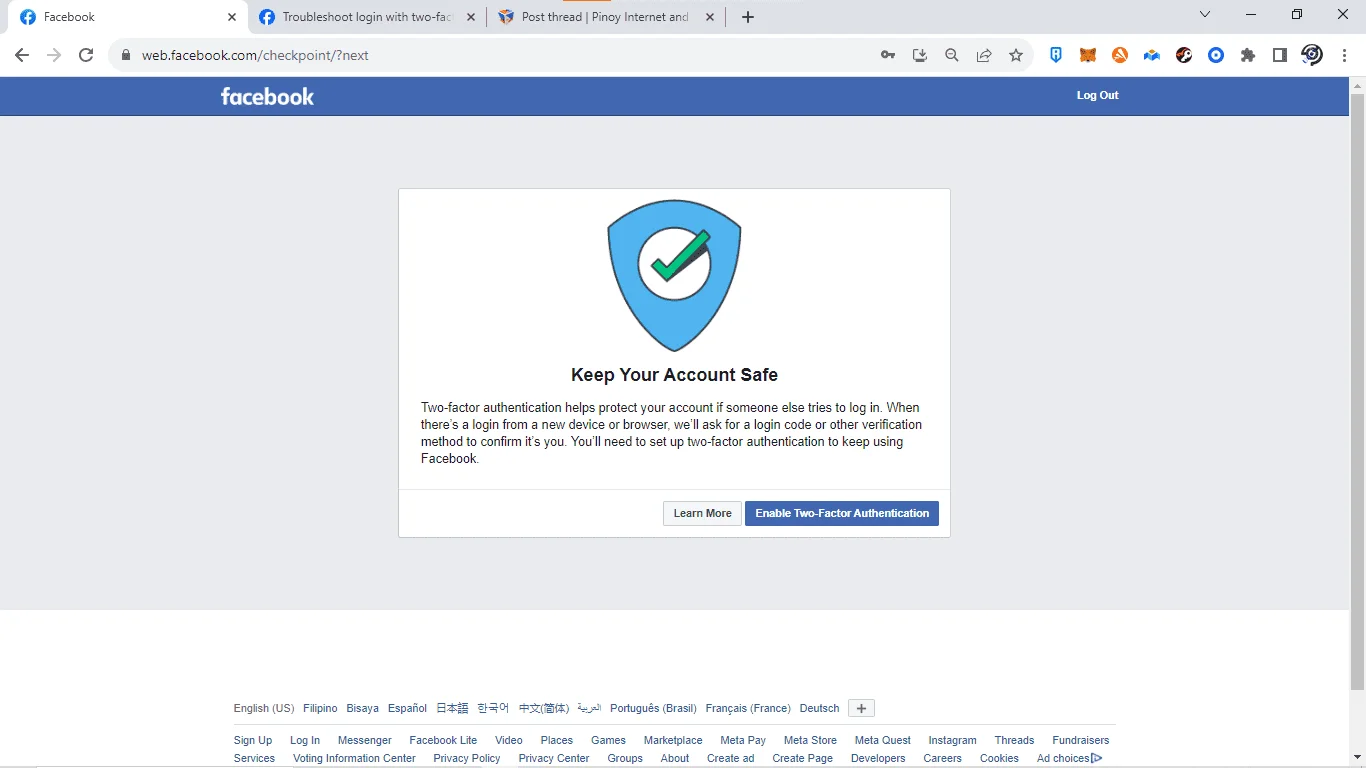Open the Chrome three-dot menu
Image resolution: width=1366 pixels, height=768 pixels.
1344,55
